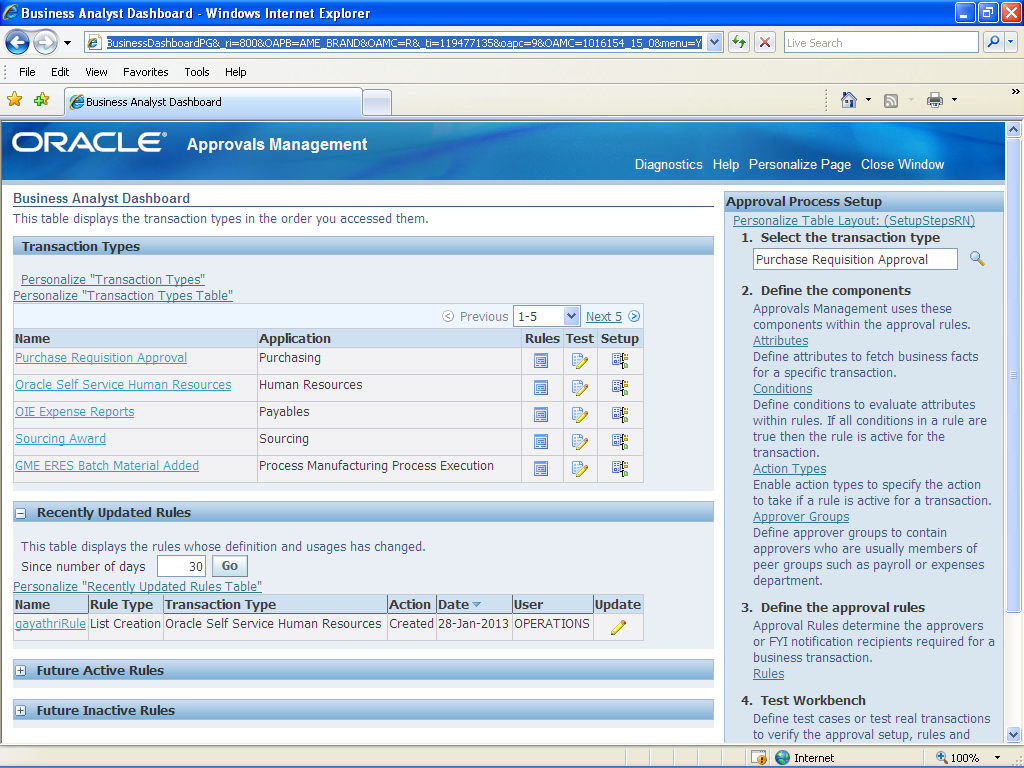This screenshot has height=768, width=1024.
Task: Open the Approver Groups link
Action: tap(801, 517)
